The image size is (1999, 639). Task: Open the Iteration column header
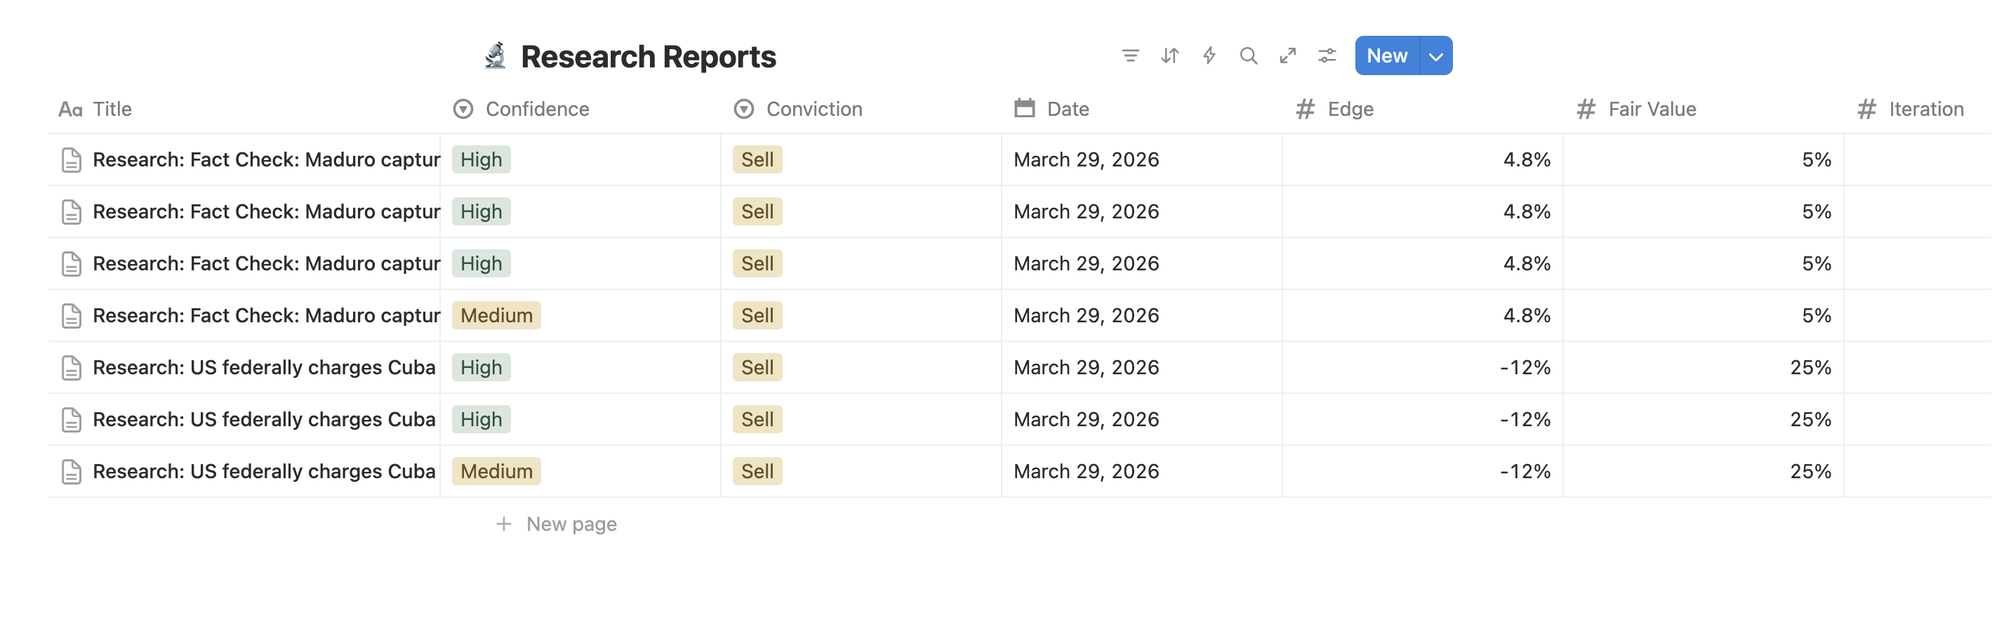[1917, 109]
